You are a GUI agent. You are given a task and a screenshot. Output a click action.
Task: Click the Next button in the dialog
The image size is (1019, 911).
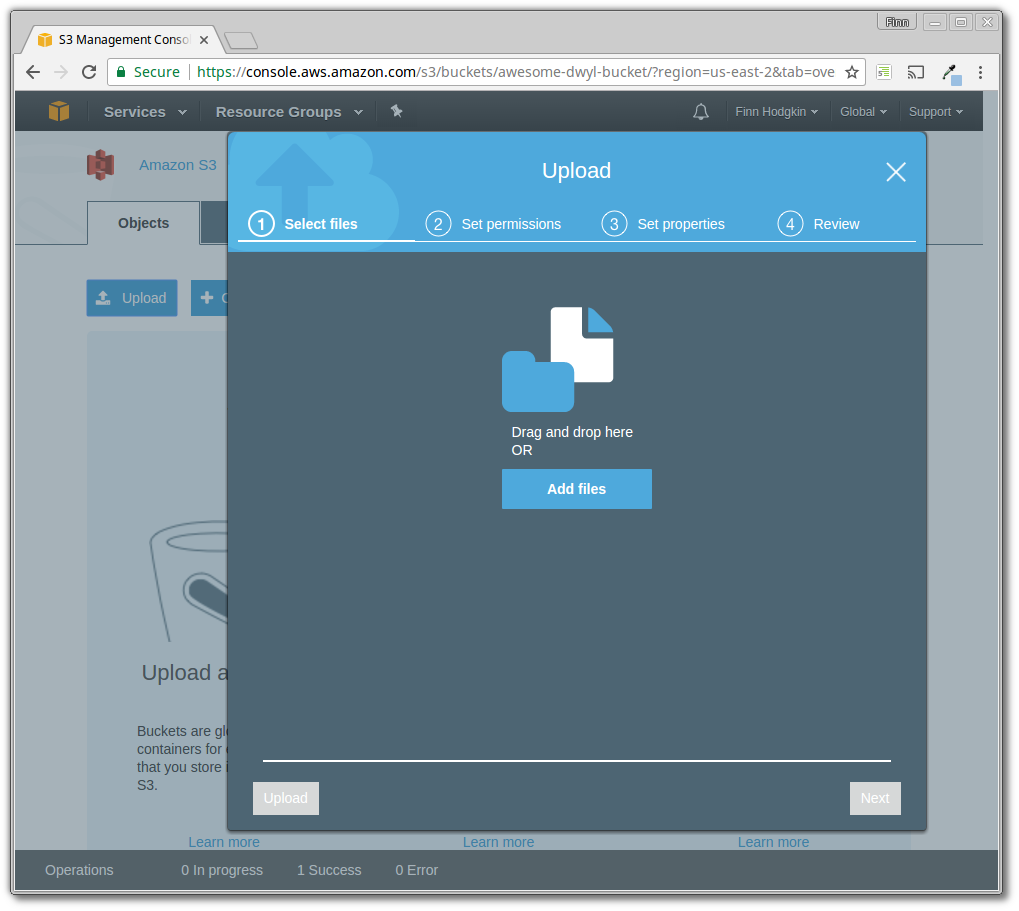point(875,798)
